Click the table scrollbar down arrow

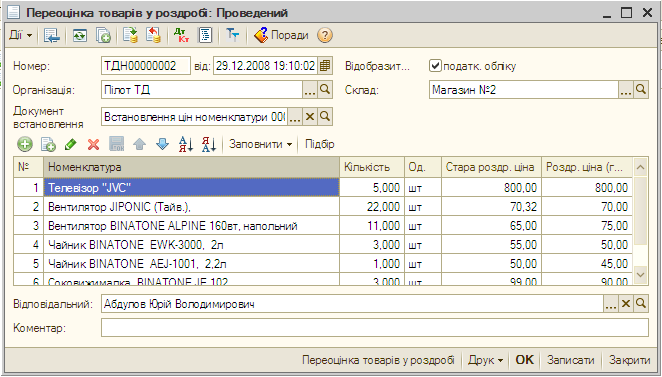click(640, 275)
